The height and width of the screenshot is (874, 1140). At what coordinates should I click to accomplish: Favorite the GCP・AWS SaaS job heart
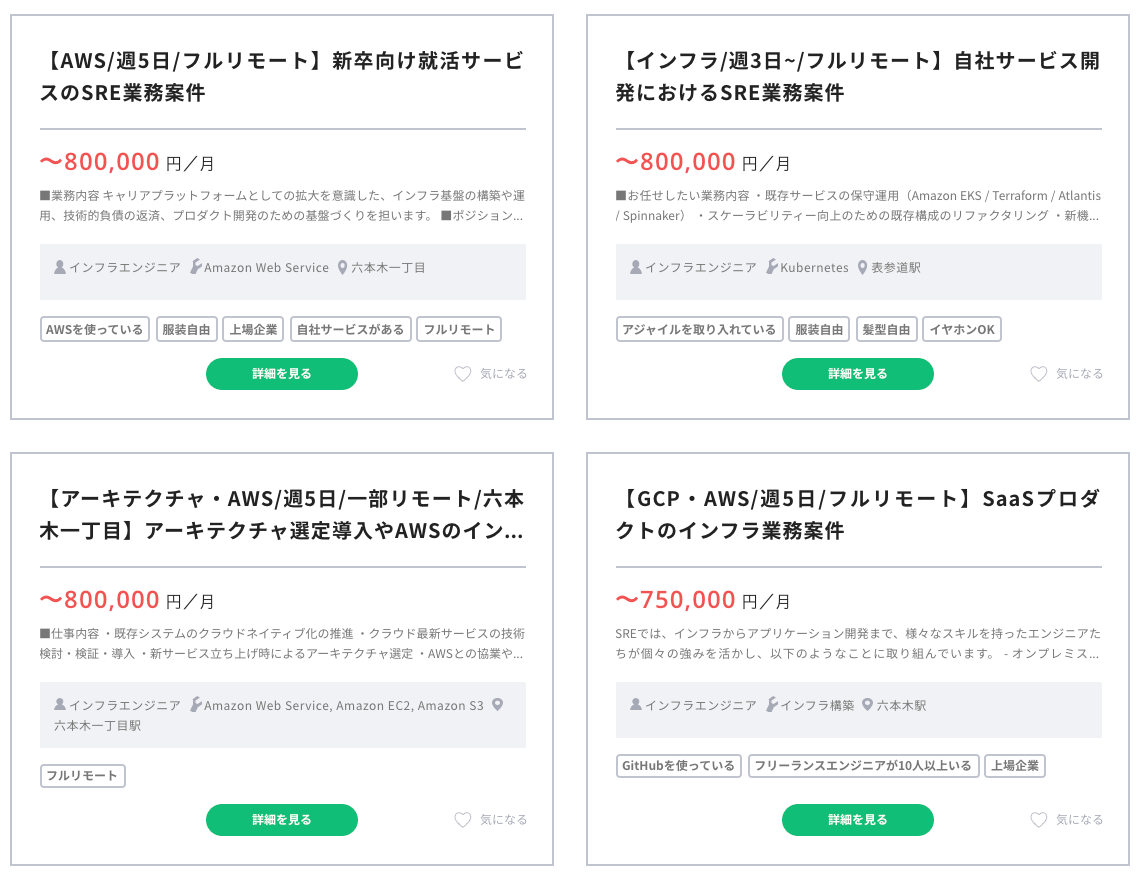[1038, 820]
